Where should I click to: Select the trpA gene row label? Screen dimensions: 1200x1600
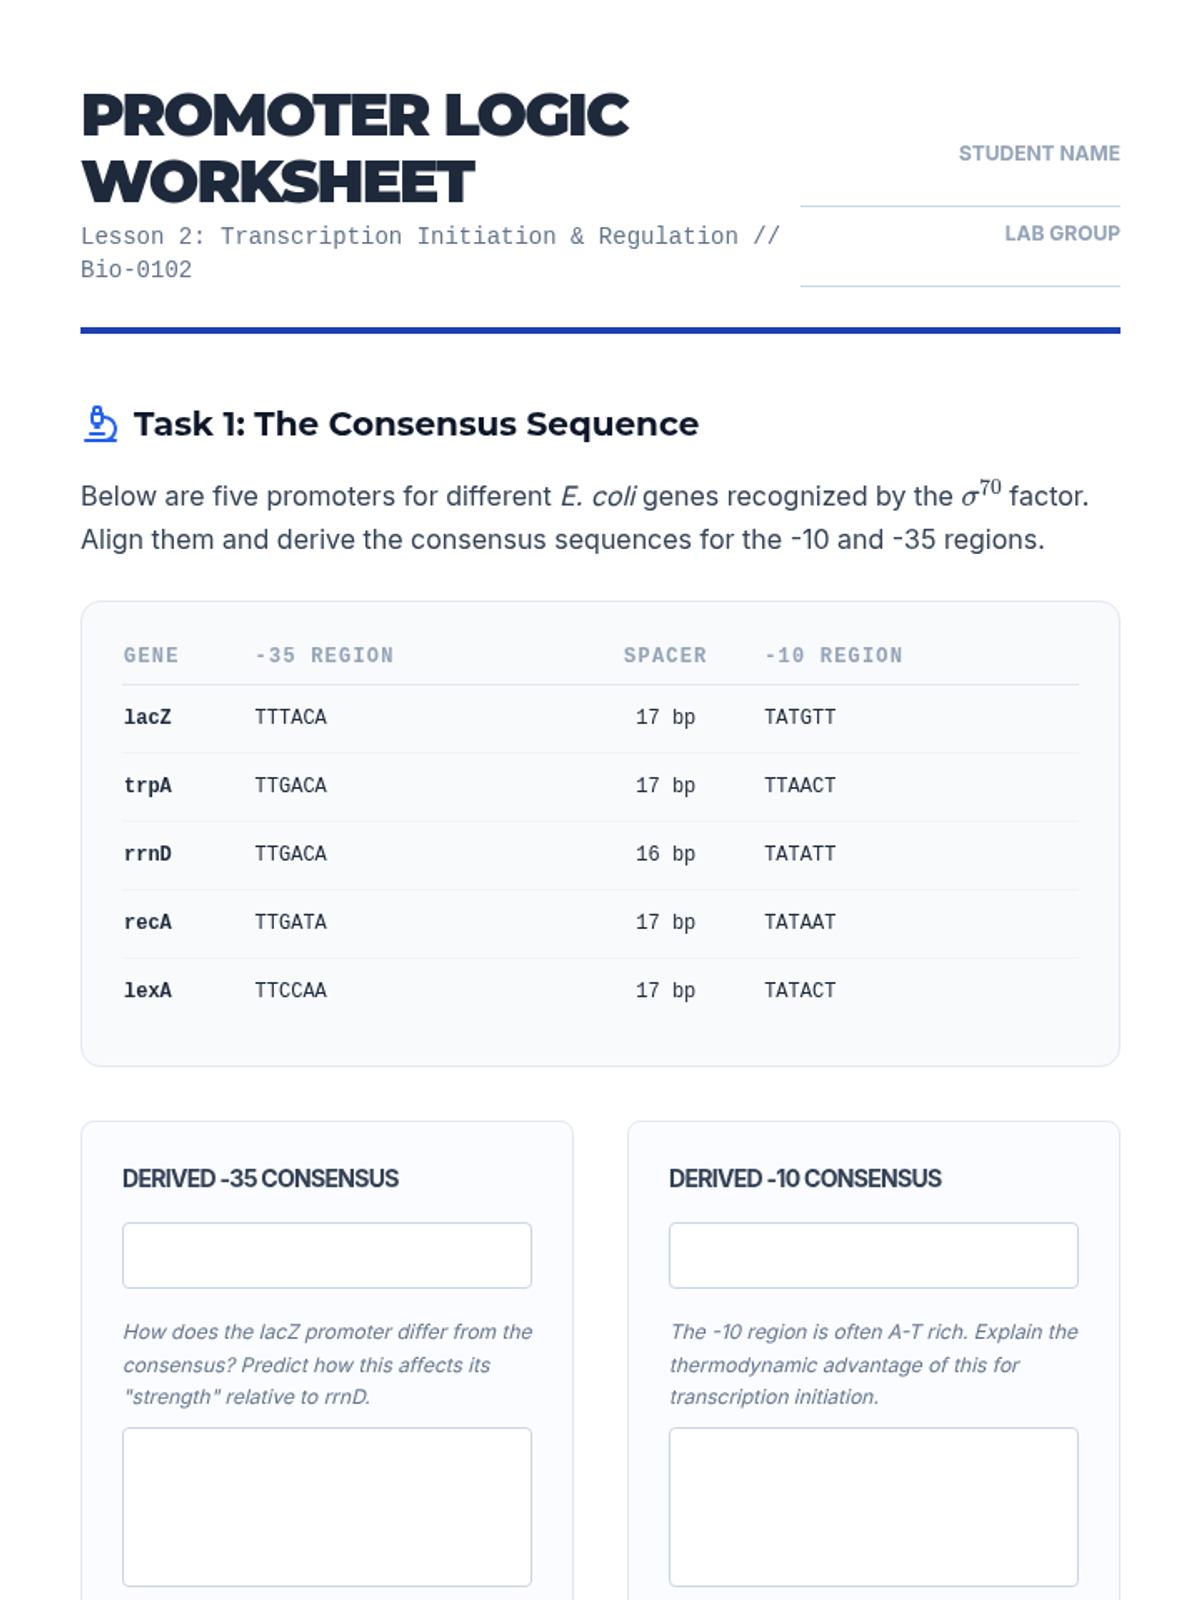tap(148, 786)
